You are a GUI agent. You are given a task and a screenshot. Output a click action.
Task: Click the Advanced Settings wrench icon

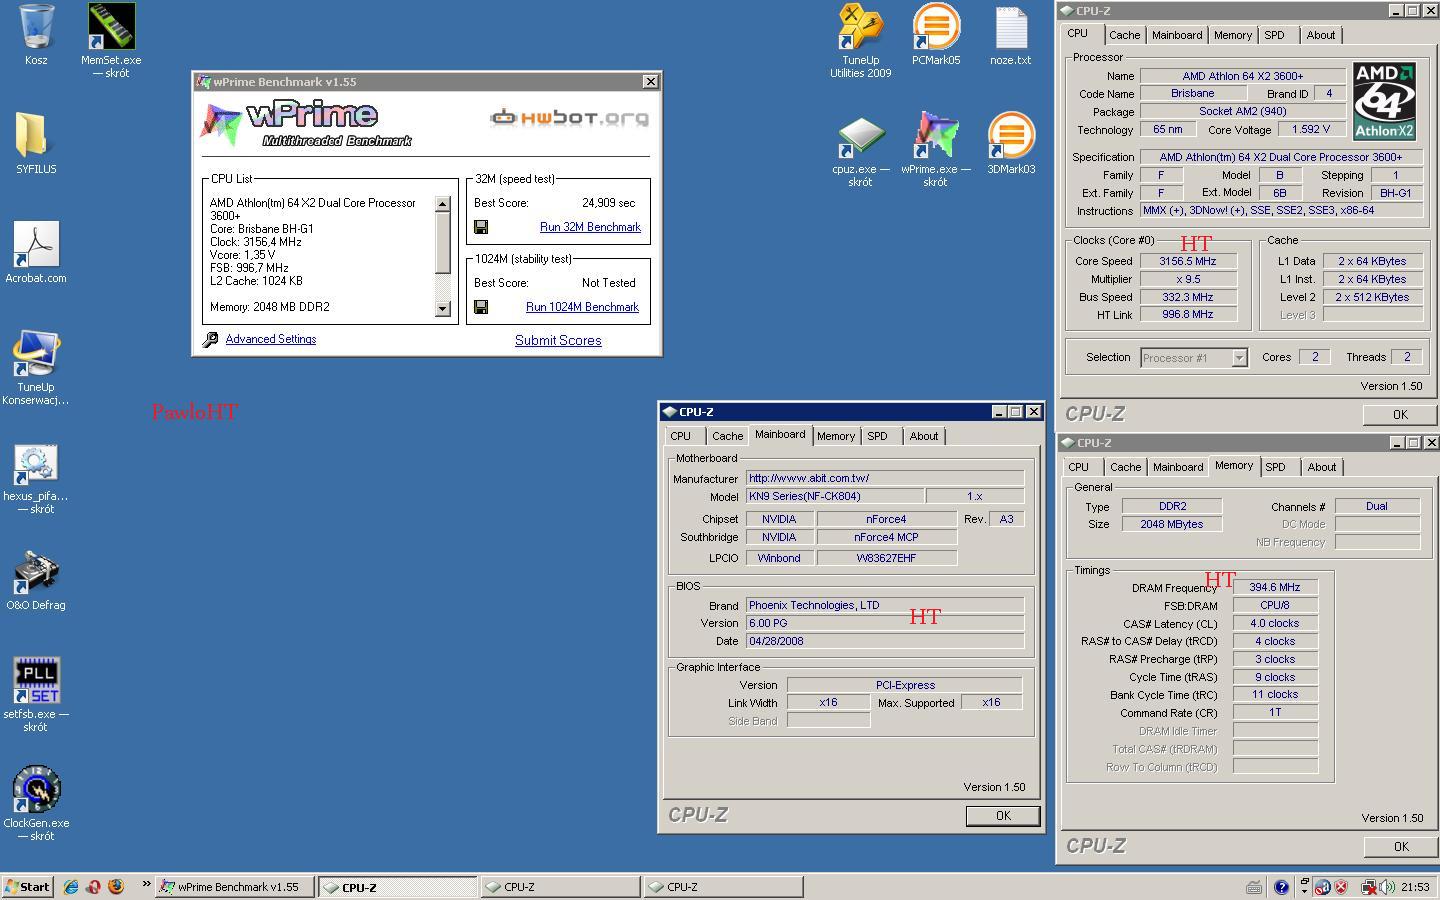pos(210,340)
